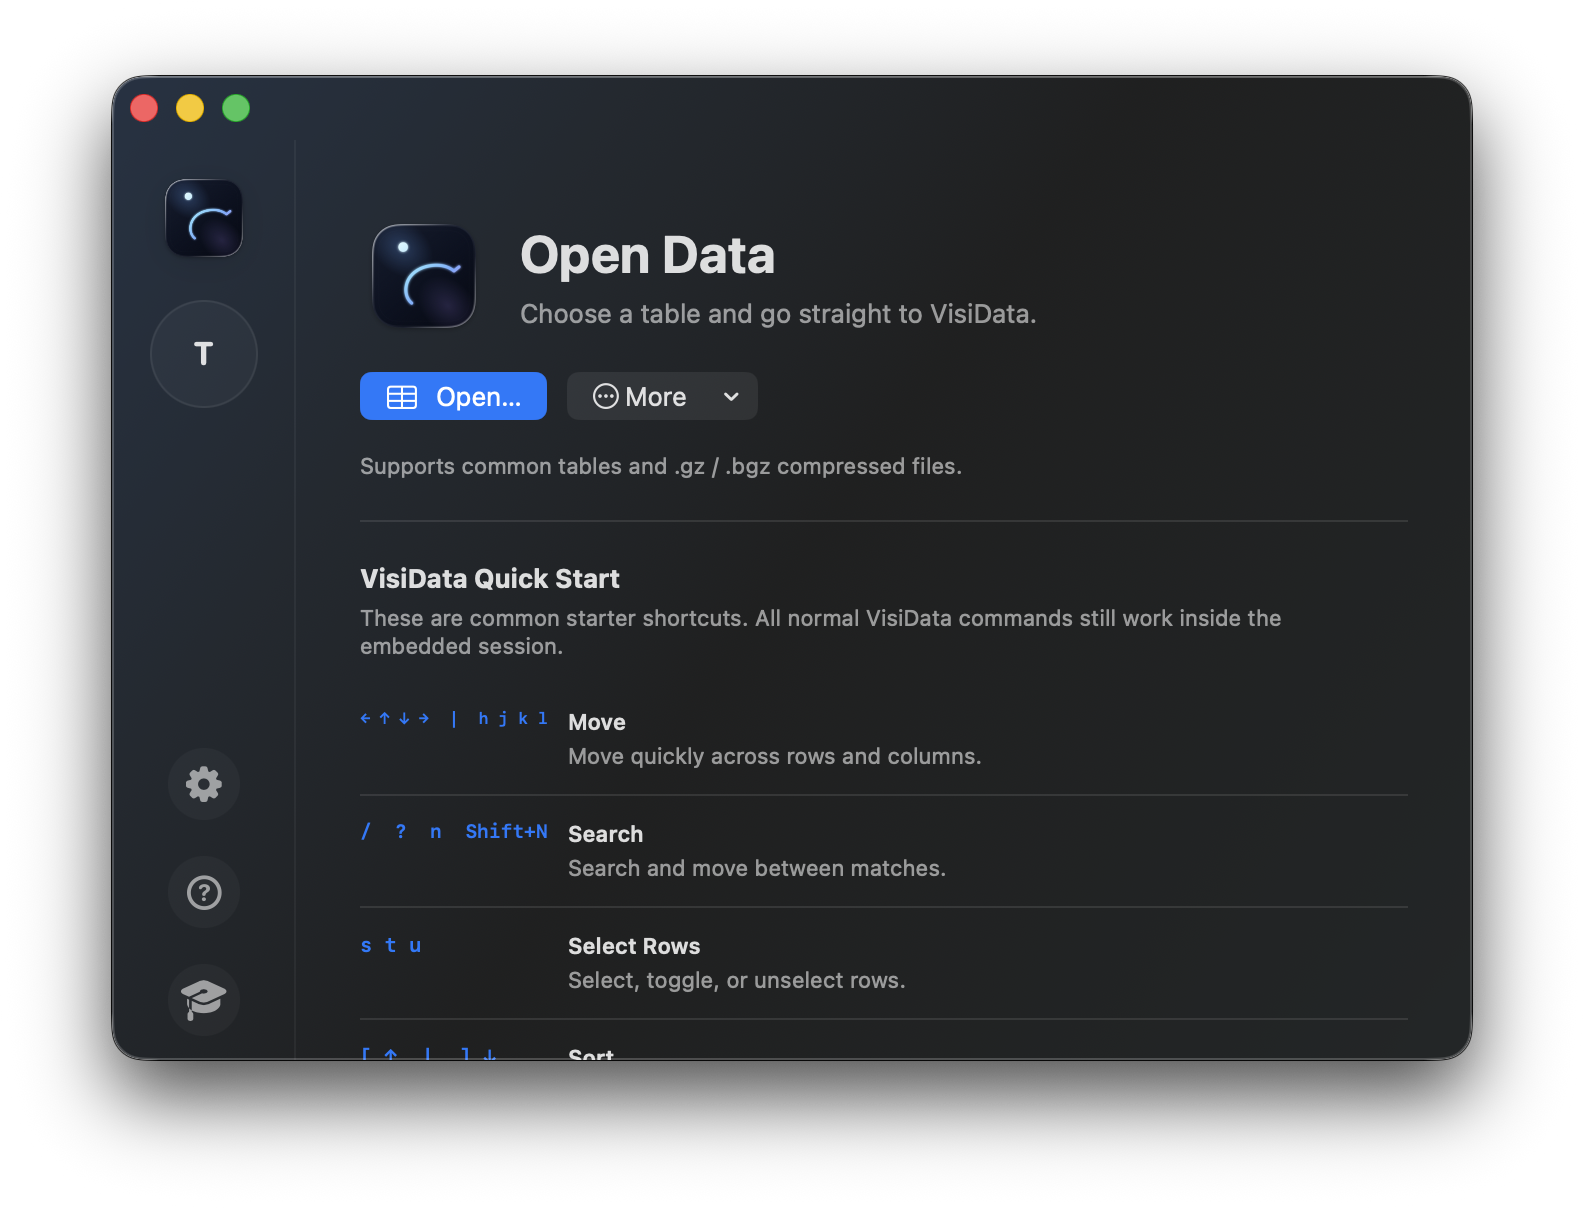Image resolution: width=1584 pixels, height=1208 pixels.
Task: Click the Move shortcut title
Action: (x=597, y=722)
